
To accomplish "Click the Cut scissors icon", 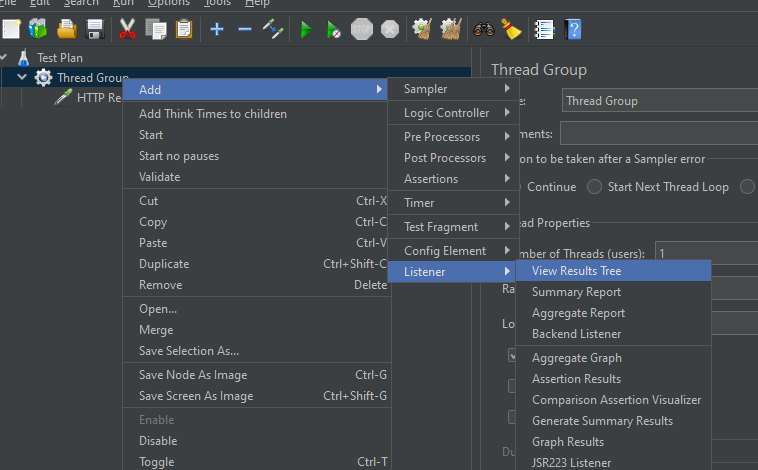I will pyautogui.click(x=127, y=29).
